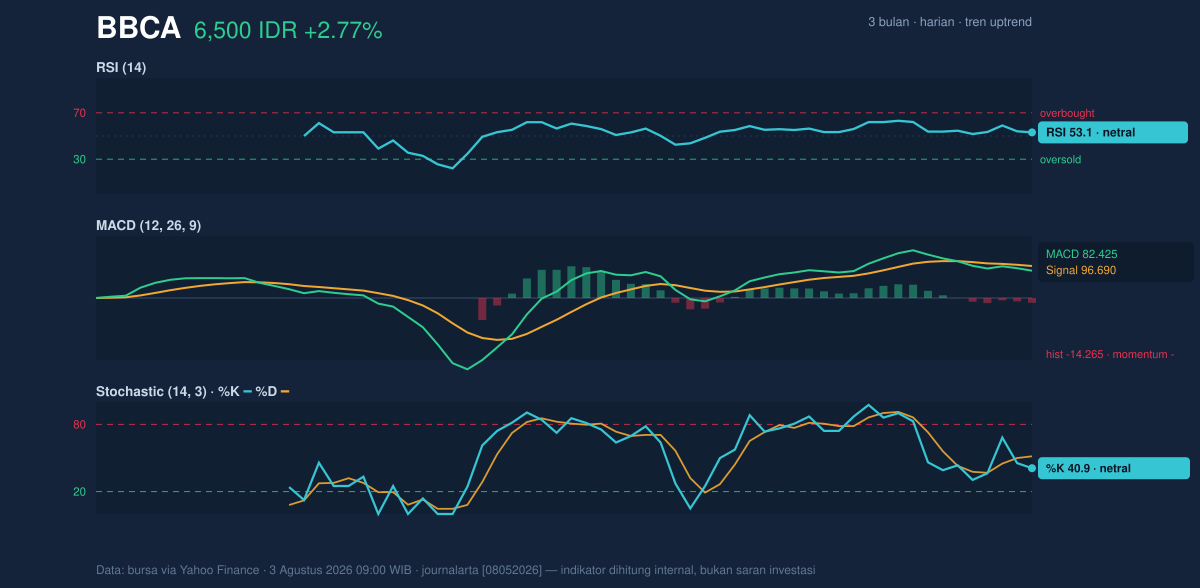Click the RSI line endpoint dot

pyautogui.click(x=1032, y=132)
